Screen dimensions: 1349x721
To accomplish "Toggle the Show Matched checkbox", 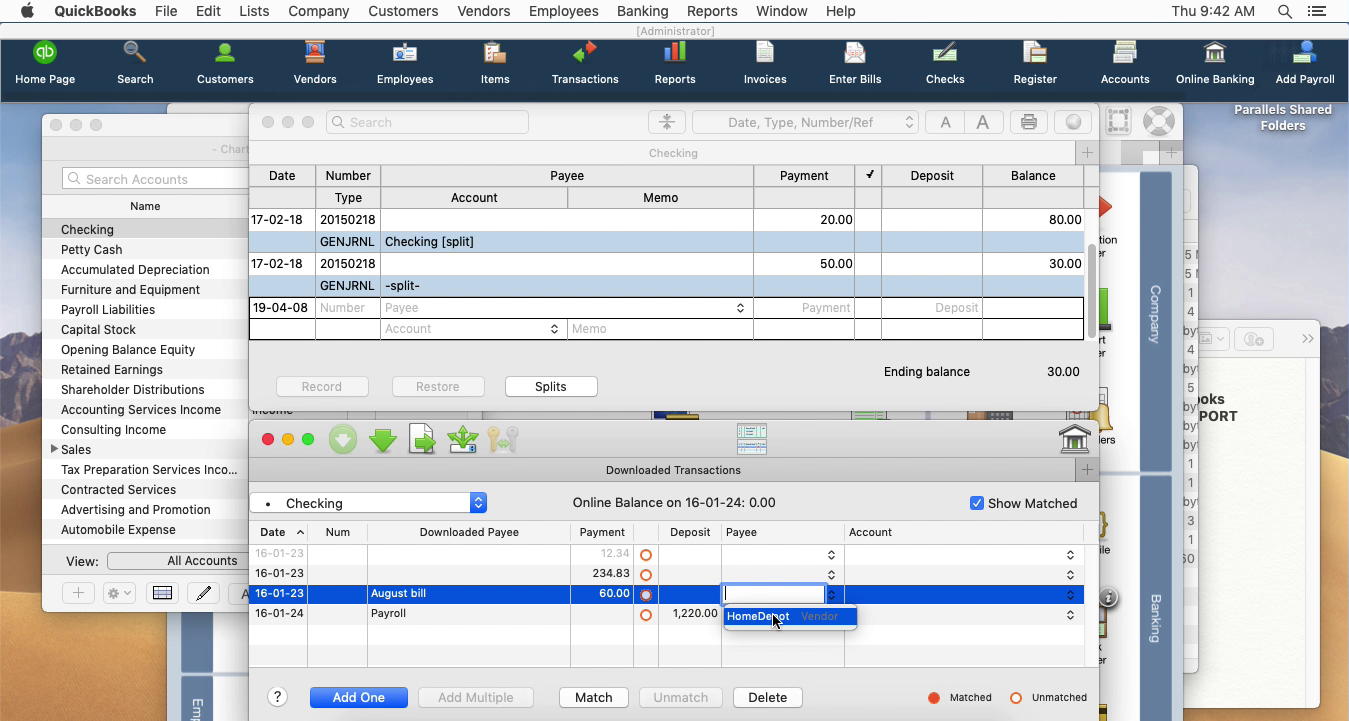I will pyautogui.click(x=977, y=503).
